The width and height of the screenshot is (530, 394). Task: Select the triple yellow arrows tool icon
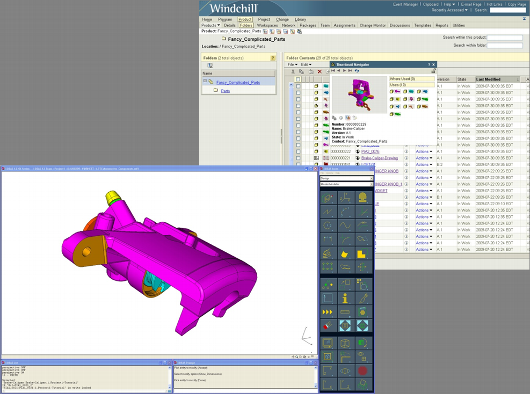(x=328, y=312)
